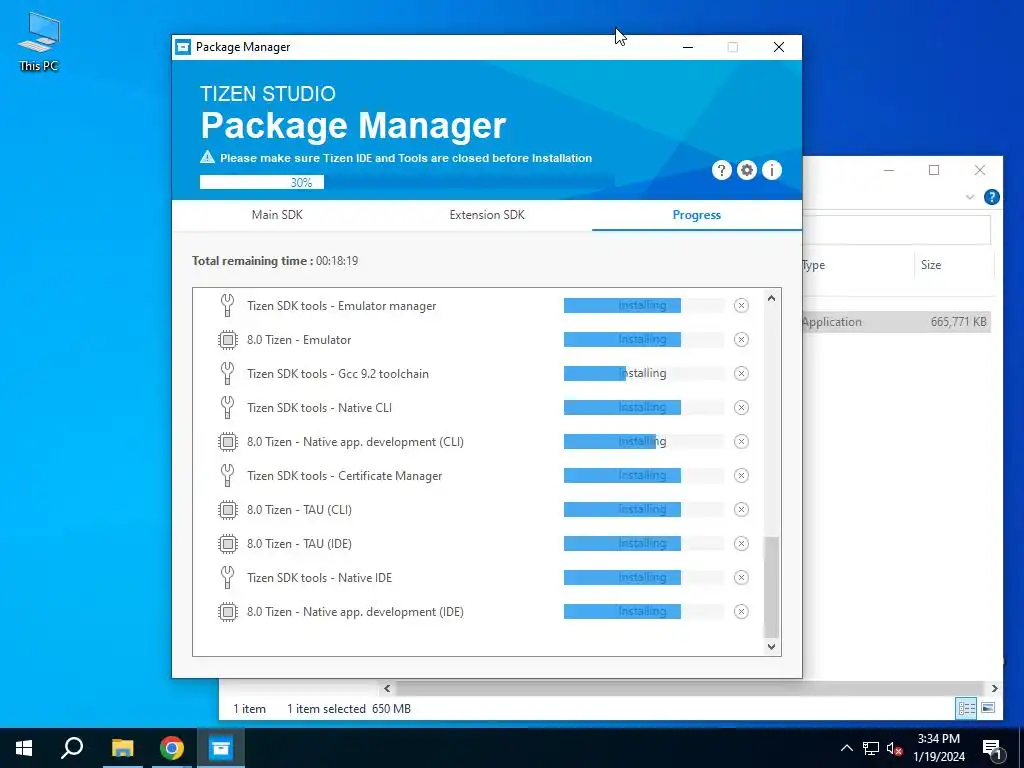Open This PC desktop icon

point(39,42)
